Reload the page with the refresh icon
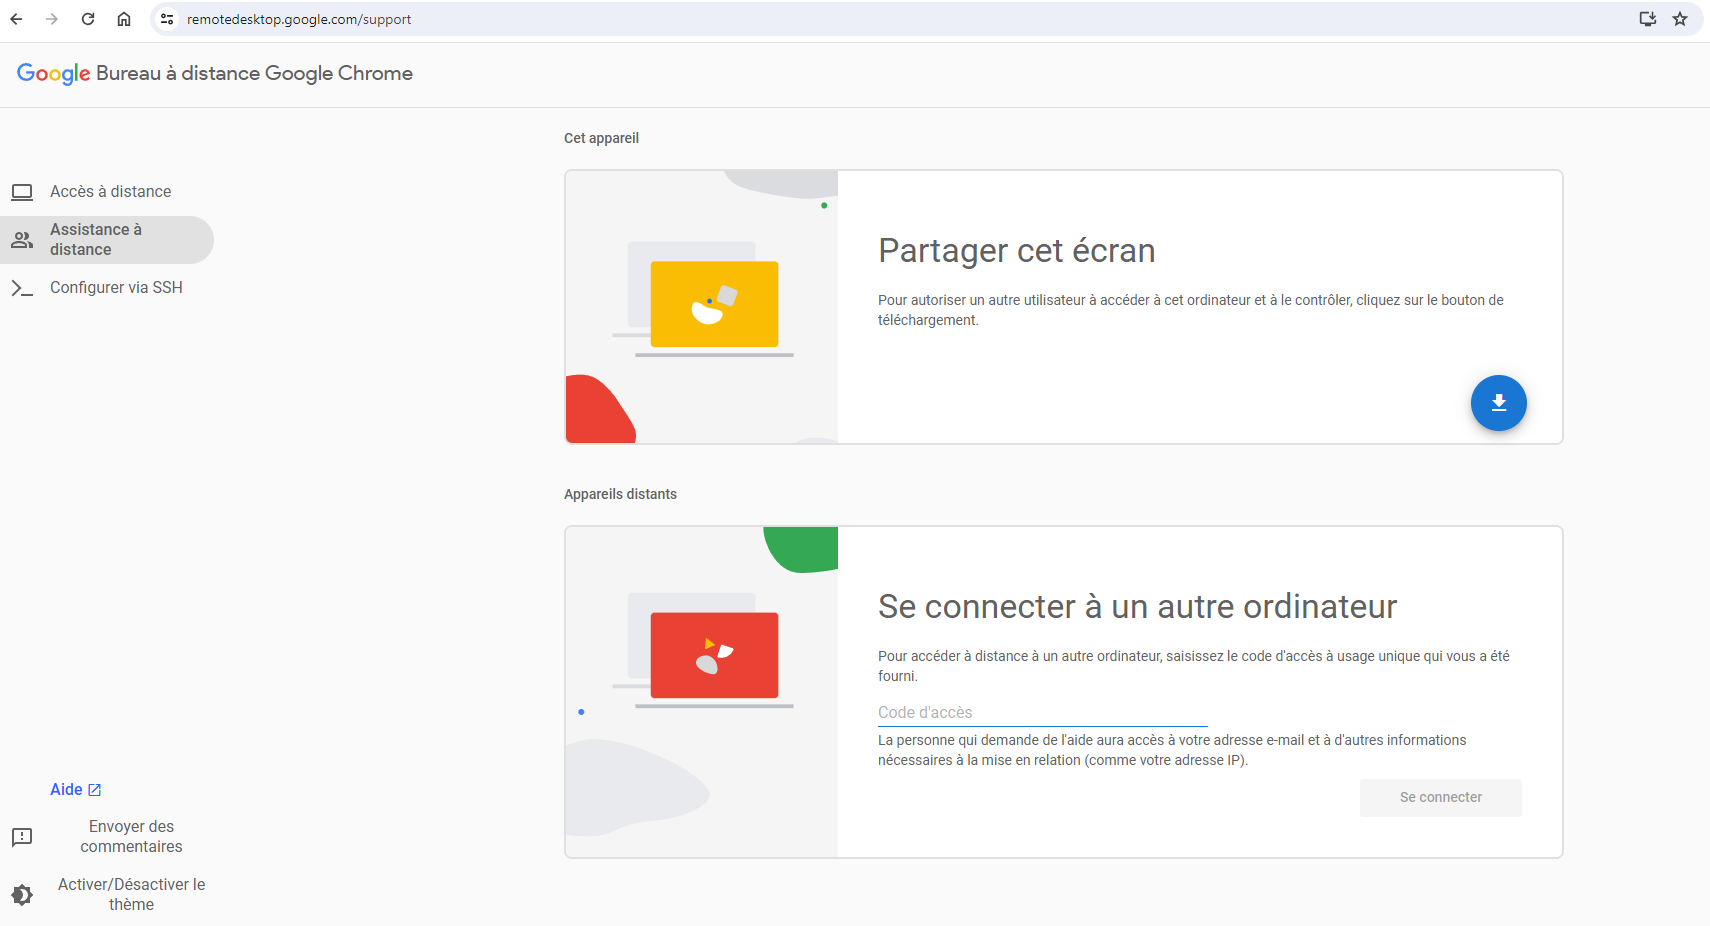The width and height of the screenshot is (1710, 926). (x=88, y=19)
